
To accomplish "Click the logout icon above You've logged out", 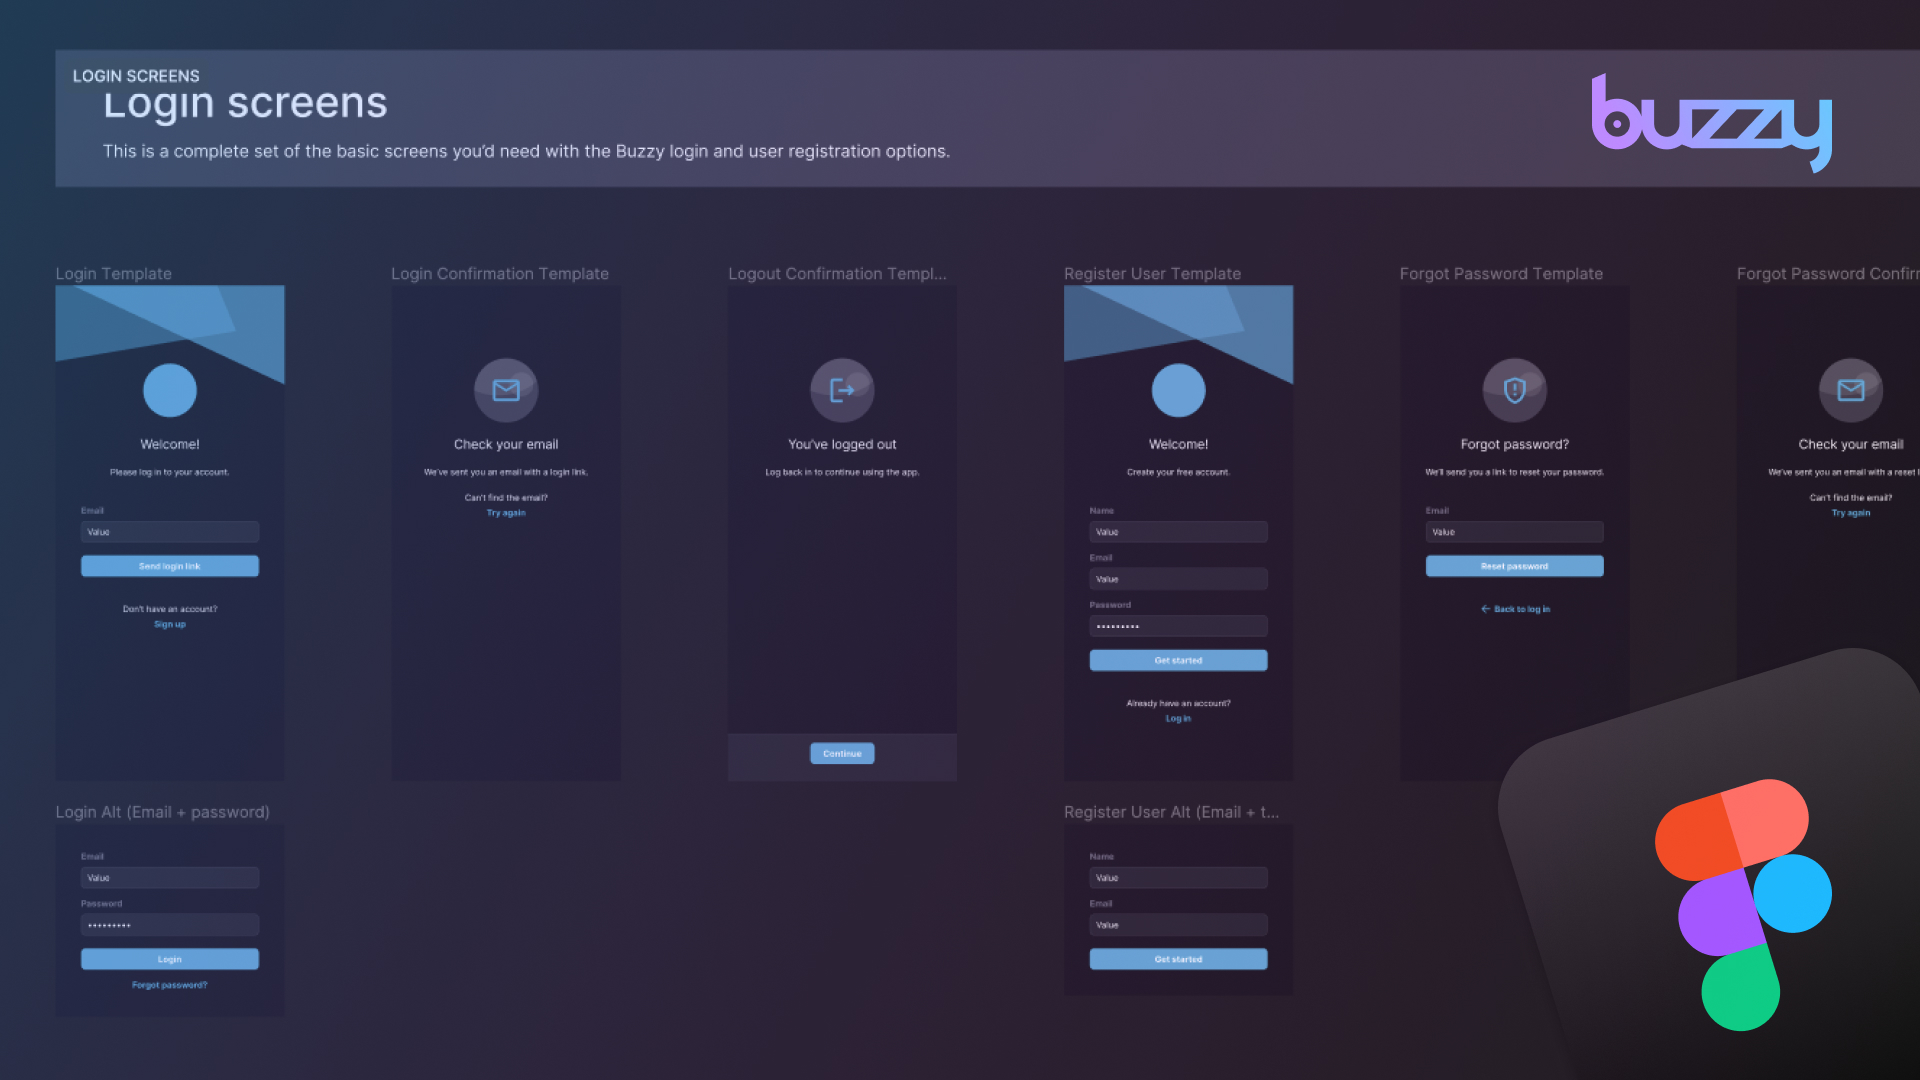I will click(x=842, y=390).
